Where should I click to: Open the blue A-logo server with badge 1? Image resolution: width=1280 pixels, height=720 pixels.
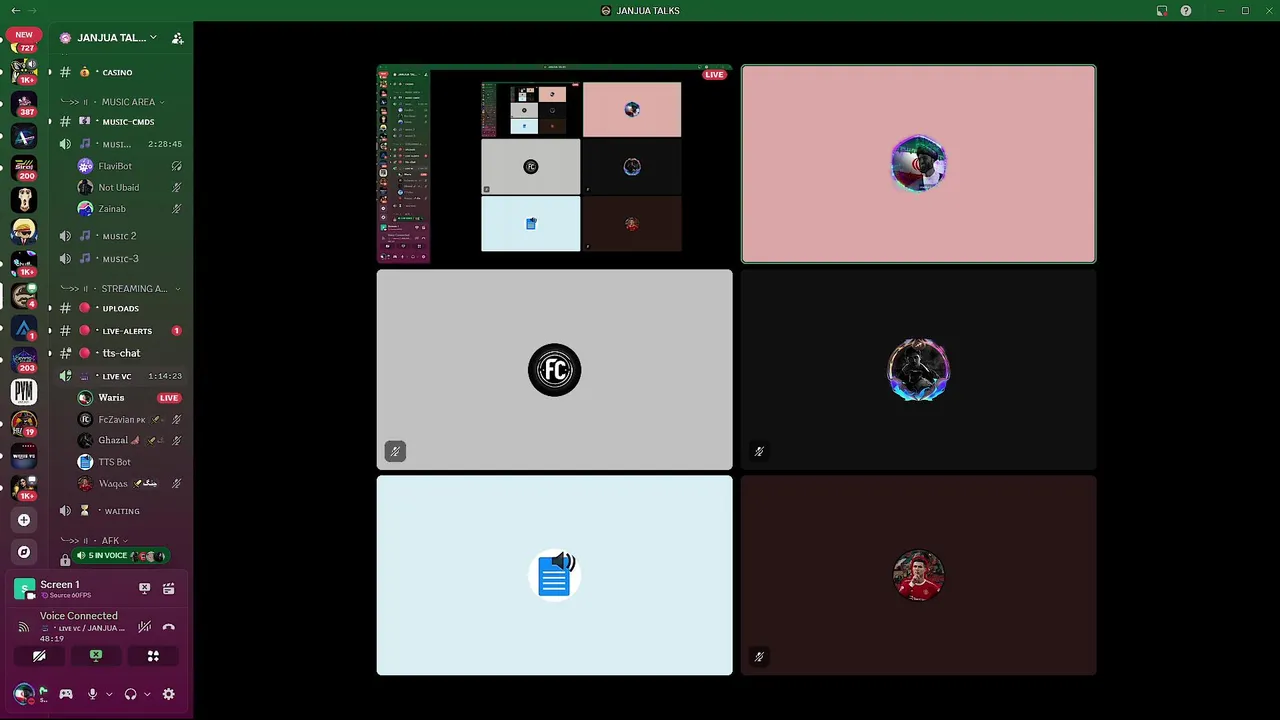point(24,328)
